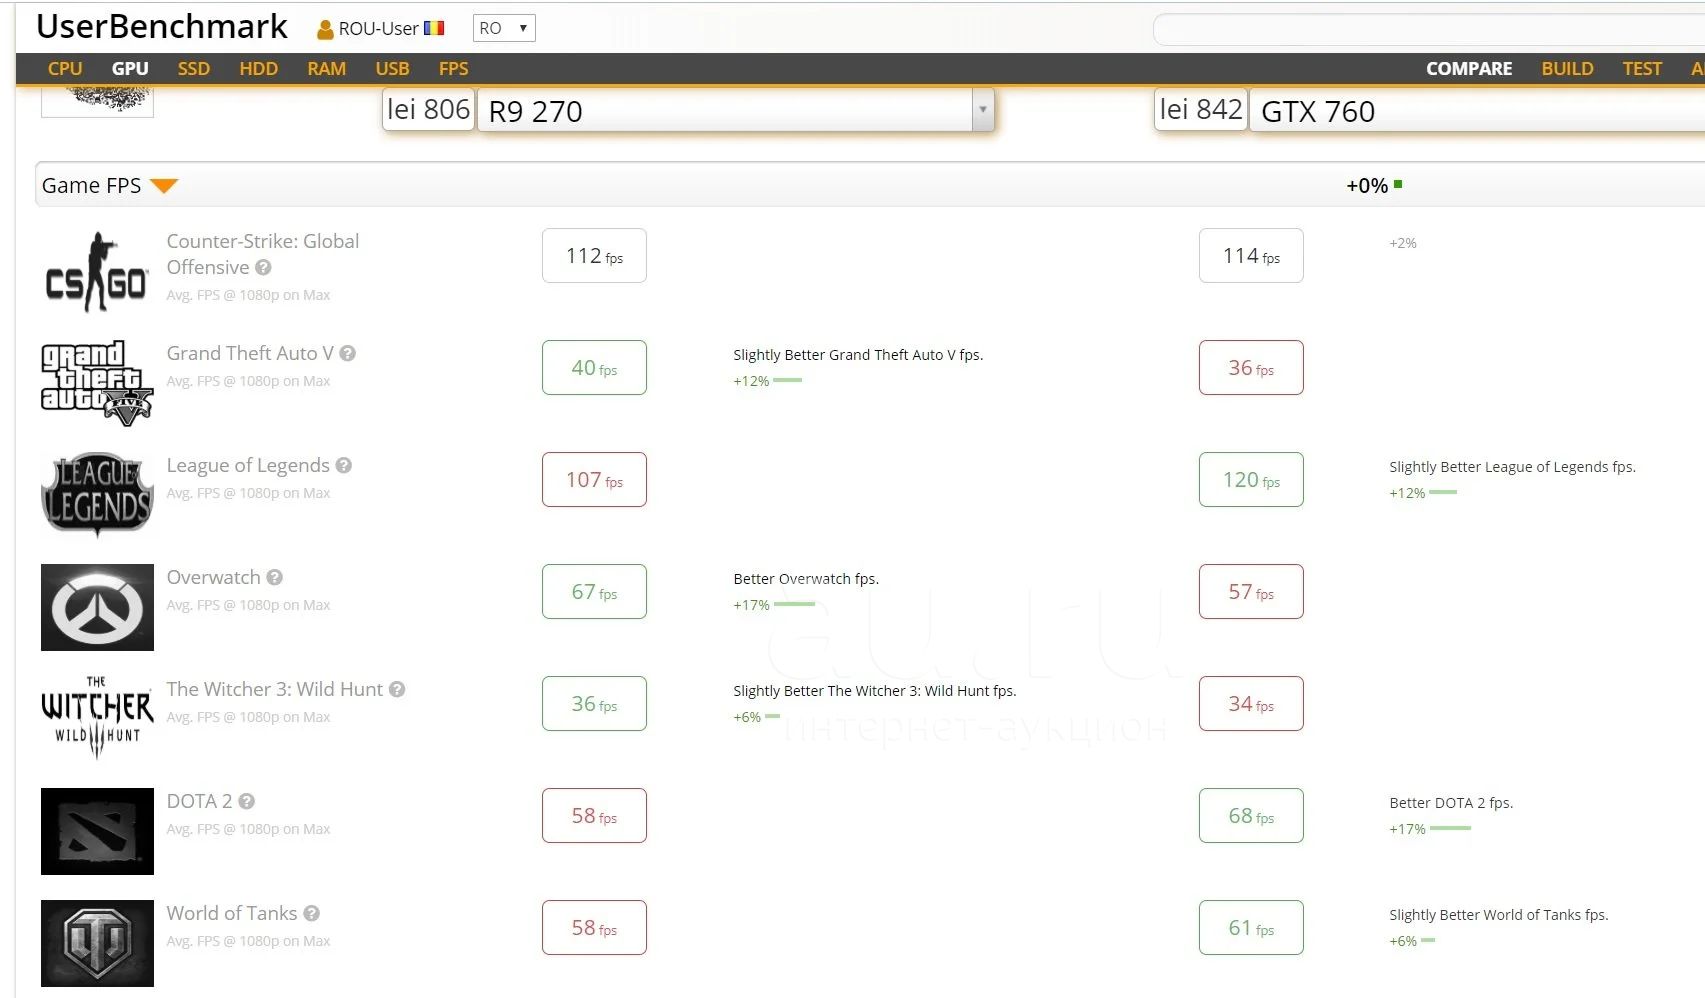Screen dimensions: 1705x998
Task: Click the GTX 760 selection field
Action: 1477,110
